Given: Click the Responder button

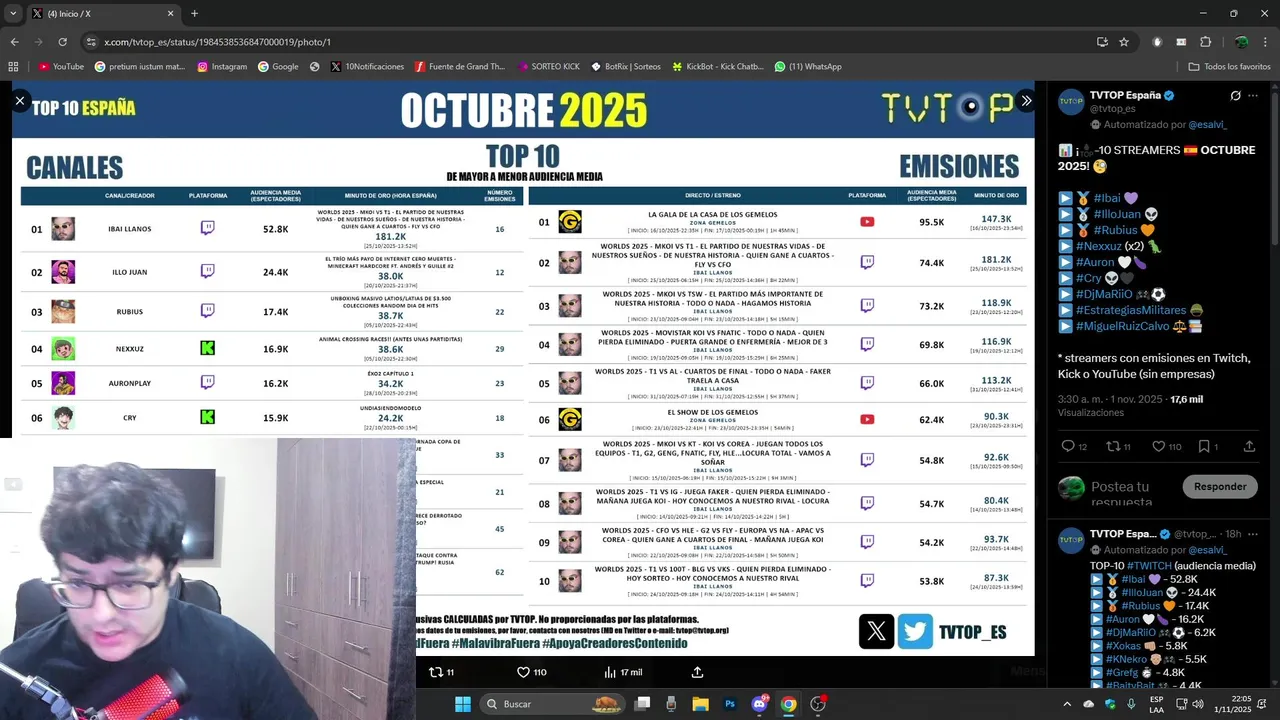Looking at the screenshot, I should [x=1220, y=487].
